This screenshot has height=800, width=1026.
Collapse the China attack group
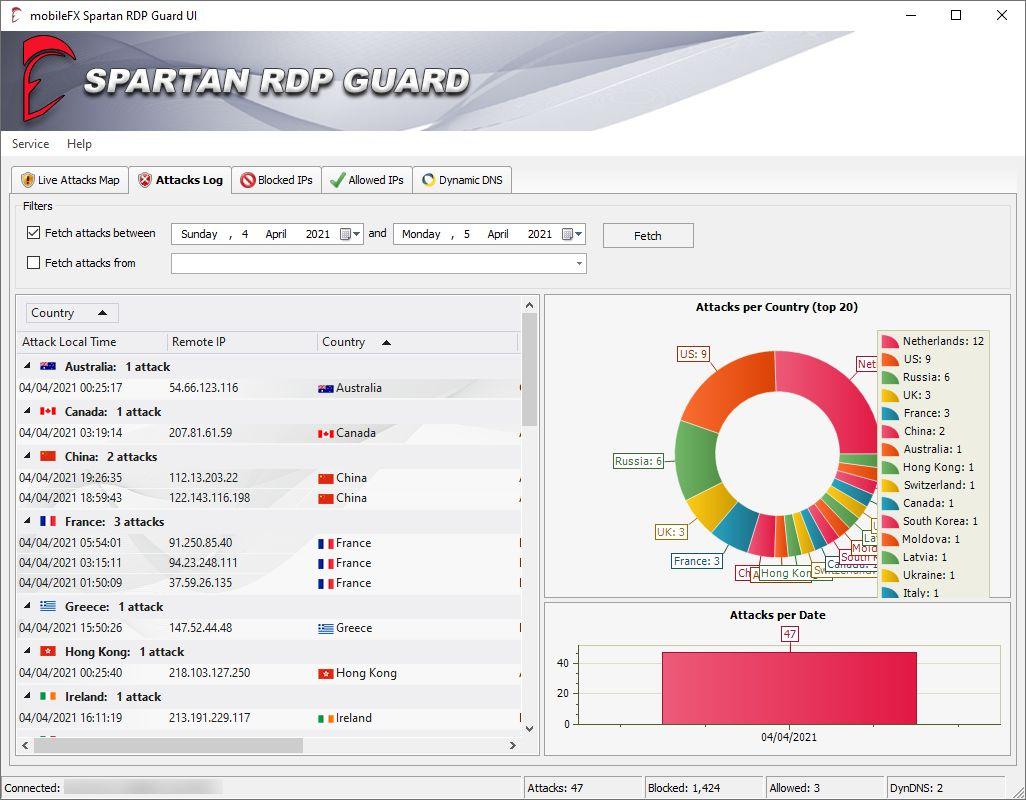tap(27, 455)
